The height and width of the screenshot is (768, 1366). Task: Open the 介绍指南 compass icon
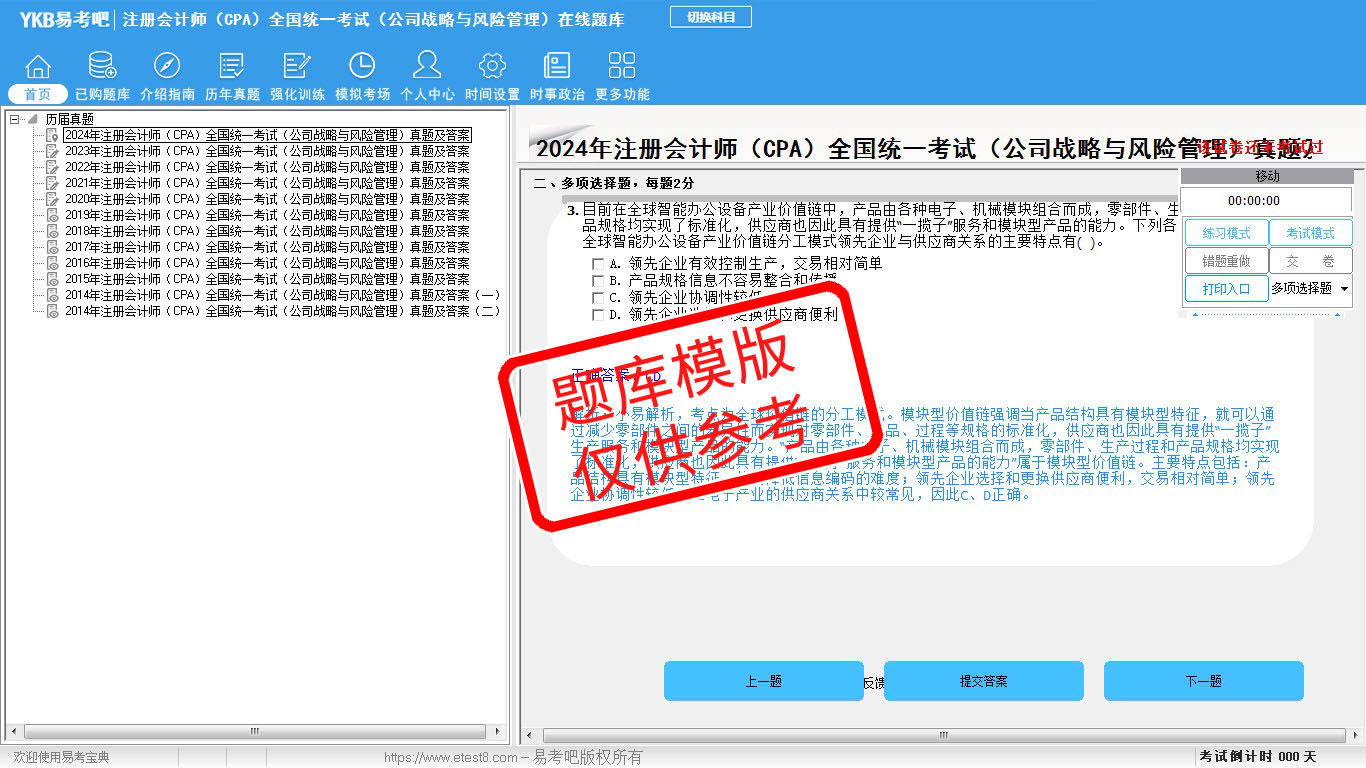tap(167, 67)
